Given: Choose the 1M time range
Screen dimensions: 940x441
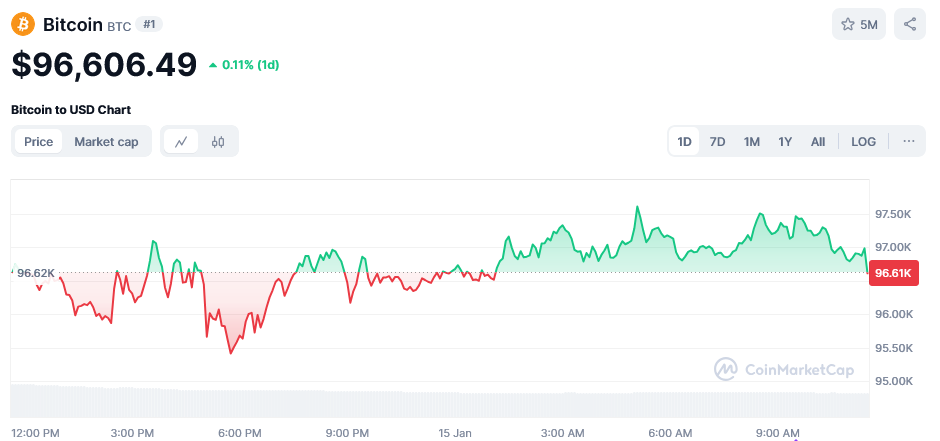Looking at the screenshot, I should point(752,142).
